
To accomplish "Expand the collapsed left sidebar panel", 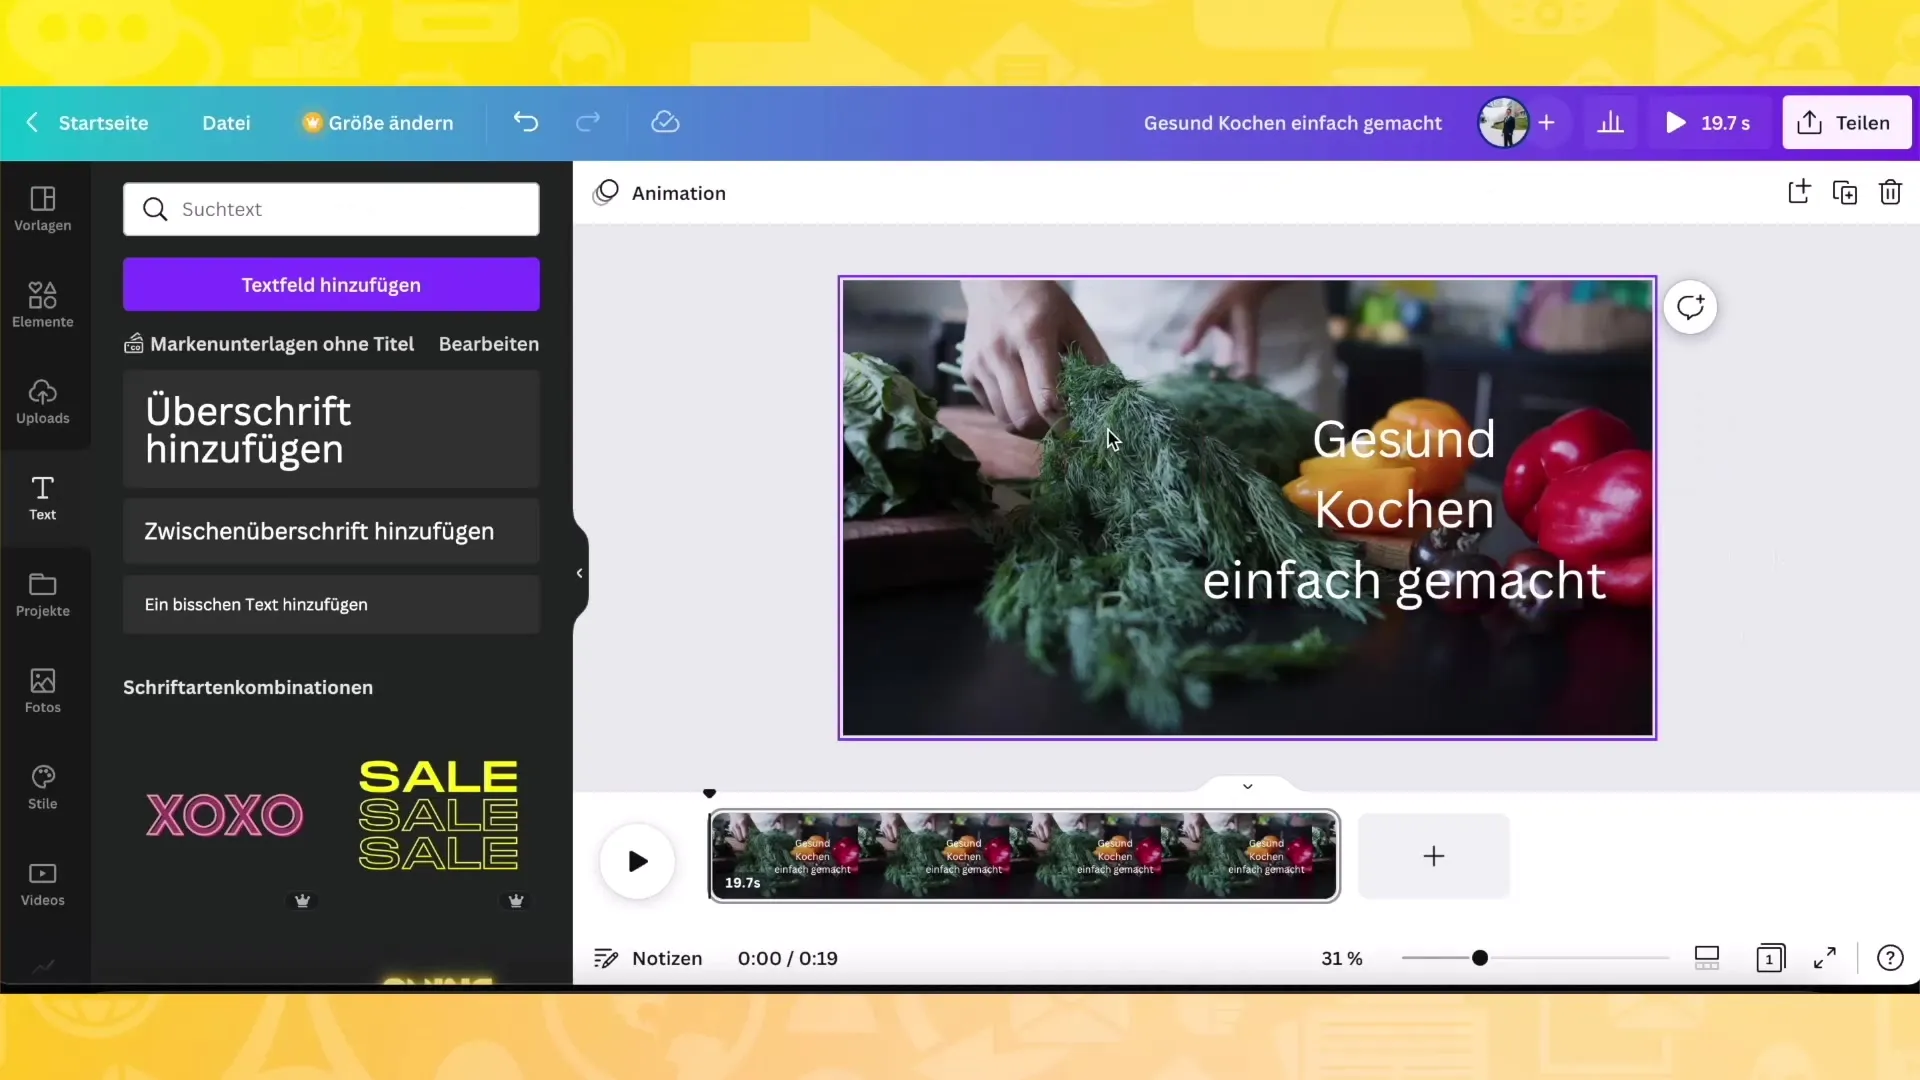I will [x=579, y=571].
